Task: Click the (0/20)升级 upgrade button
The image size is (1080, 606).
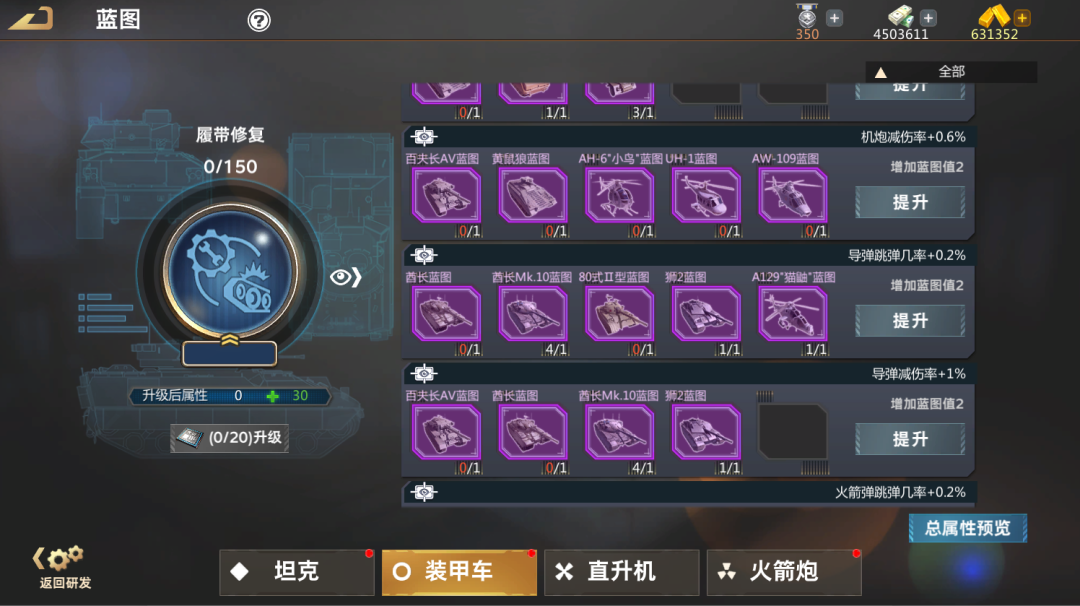Action: click(x=230, y=438)
